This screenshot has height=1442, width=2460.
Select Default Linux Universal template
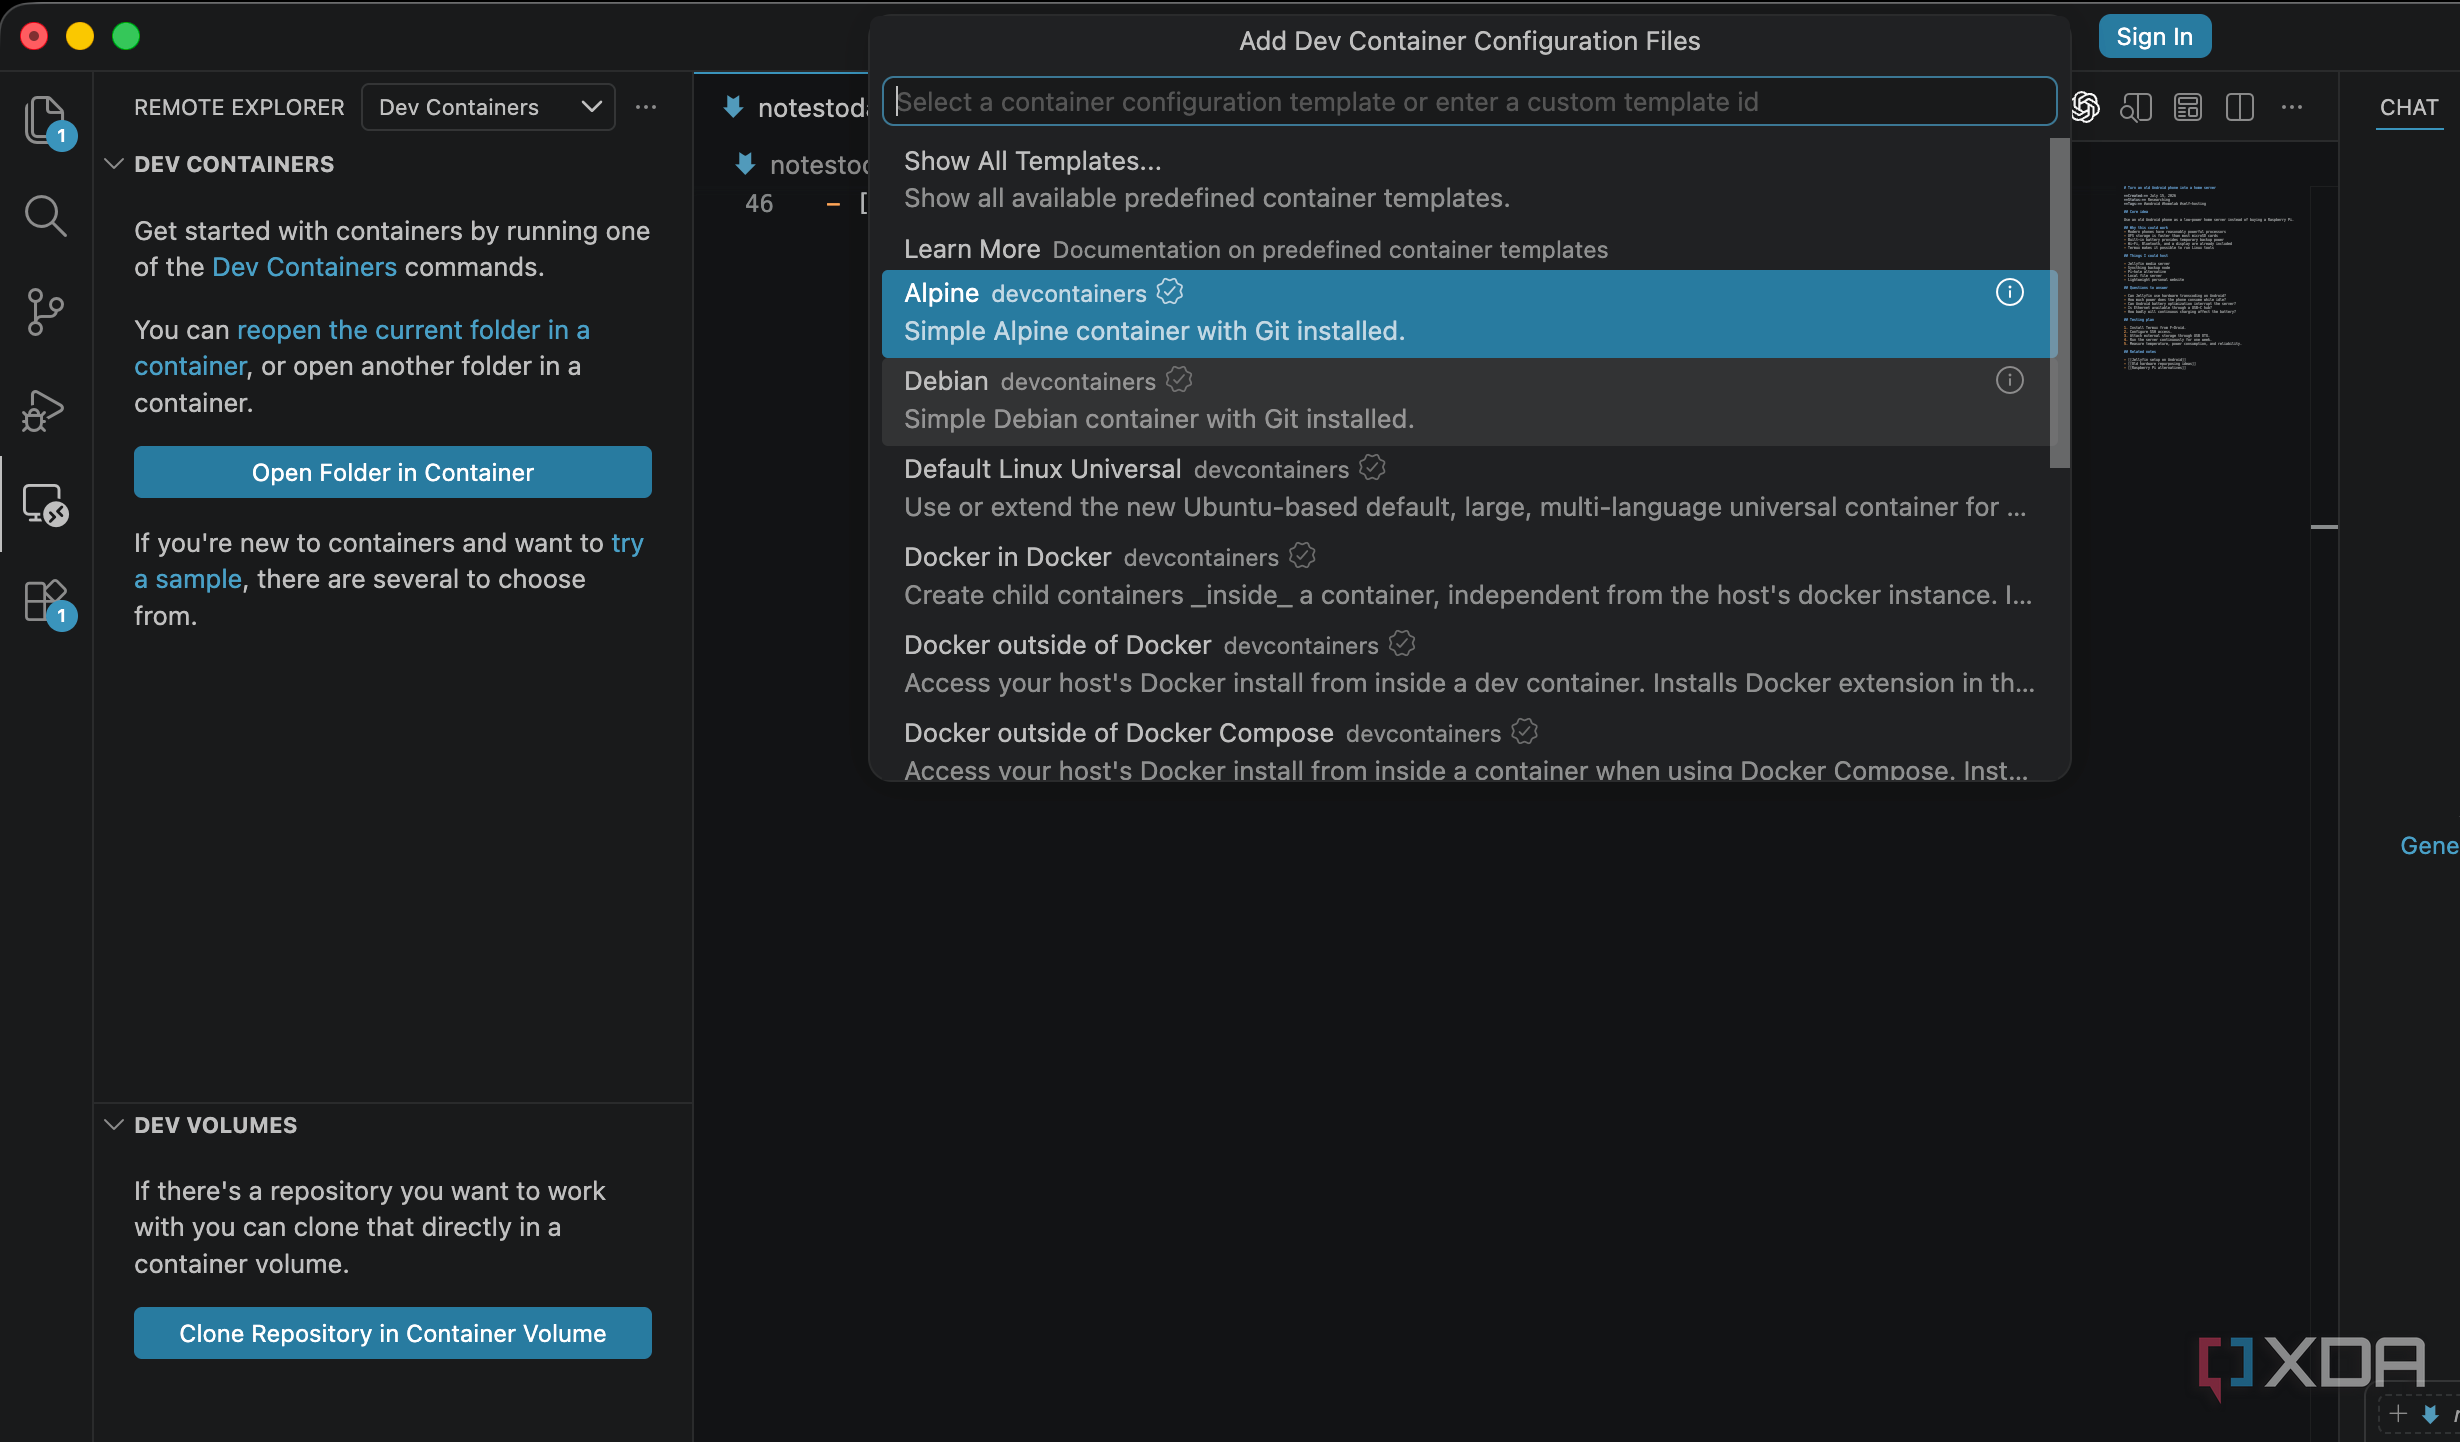click(x=1466, y=489)
